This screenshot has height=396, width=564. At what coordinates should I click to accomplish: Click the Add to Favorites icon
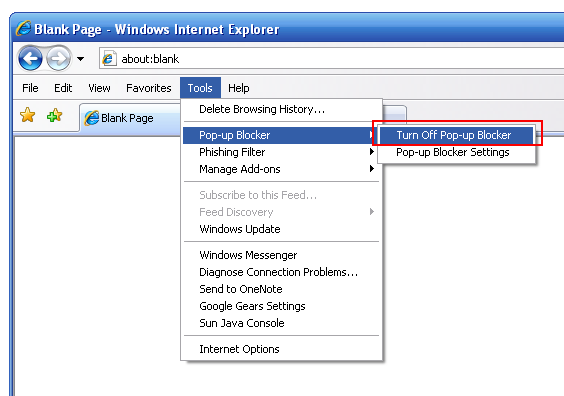(54, 115)
